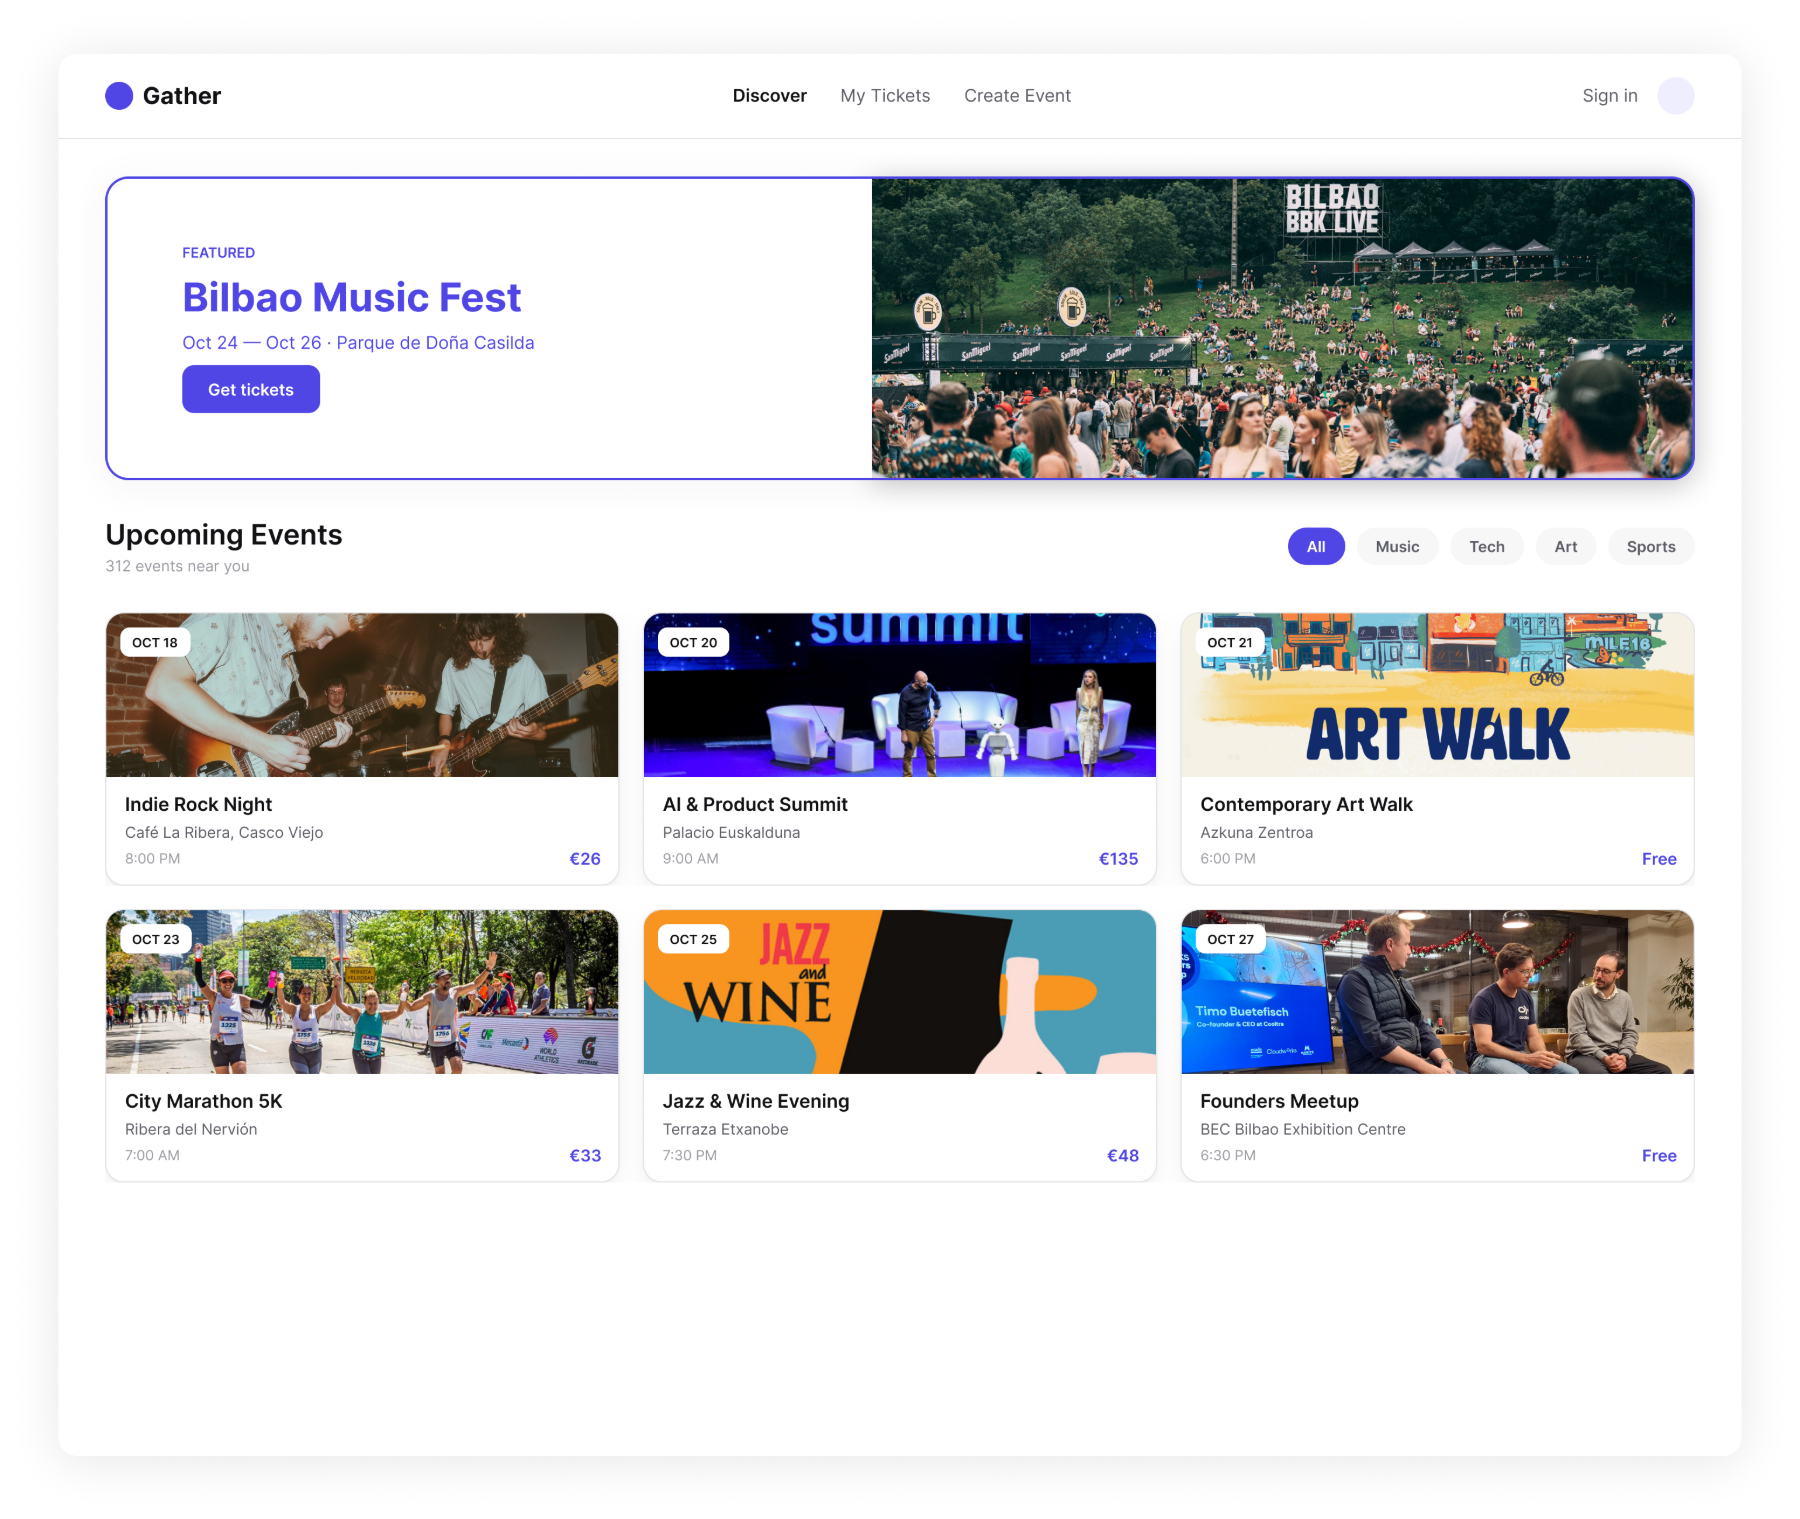Click the 7:30 PM time text
Screen dimensions: 1800x1519
(689, 1156)
